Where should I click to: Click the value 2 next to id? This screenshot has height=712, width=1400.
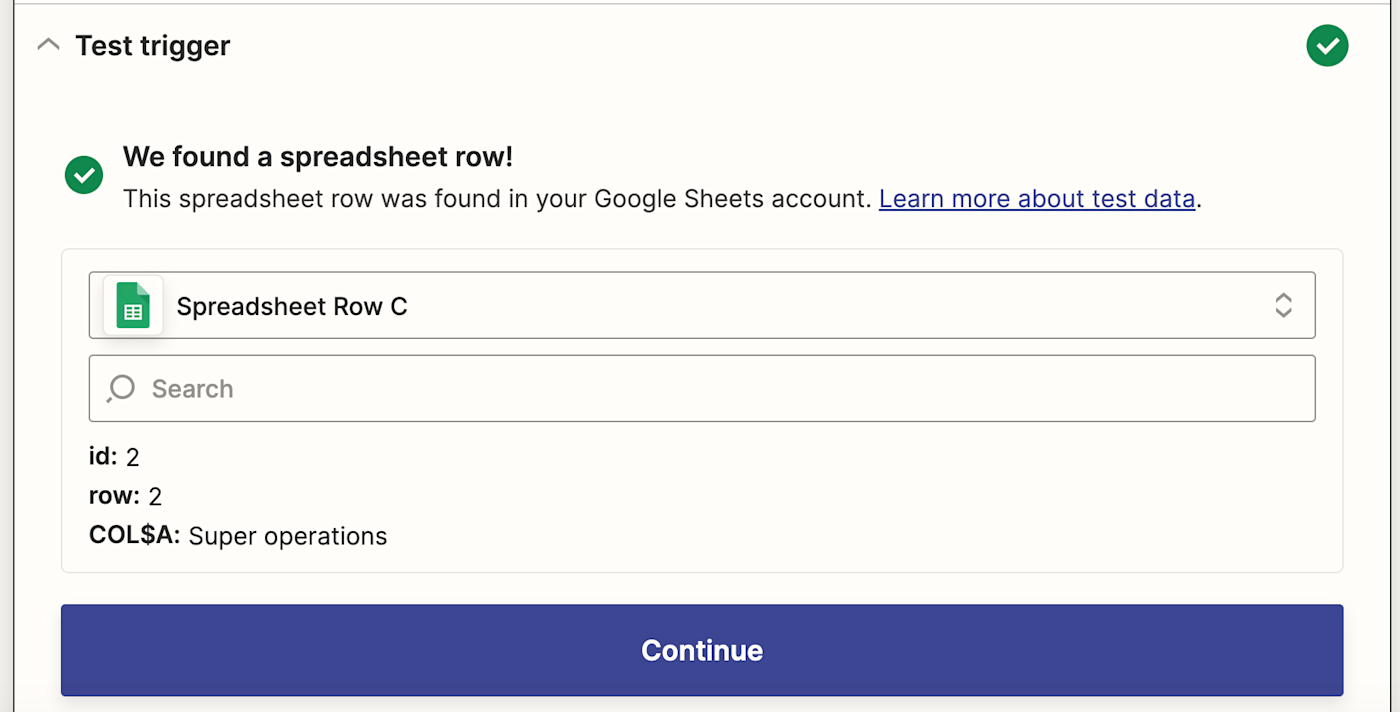[133, 458]
